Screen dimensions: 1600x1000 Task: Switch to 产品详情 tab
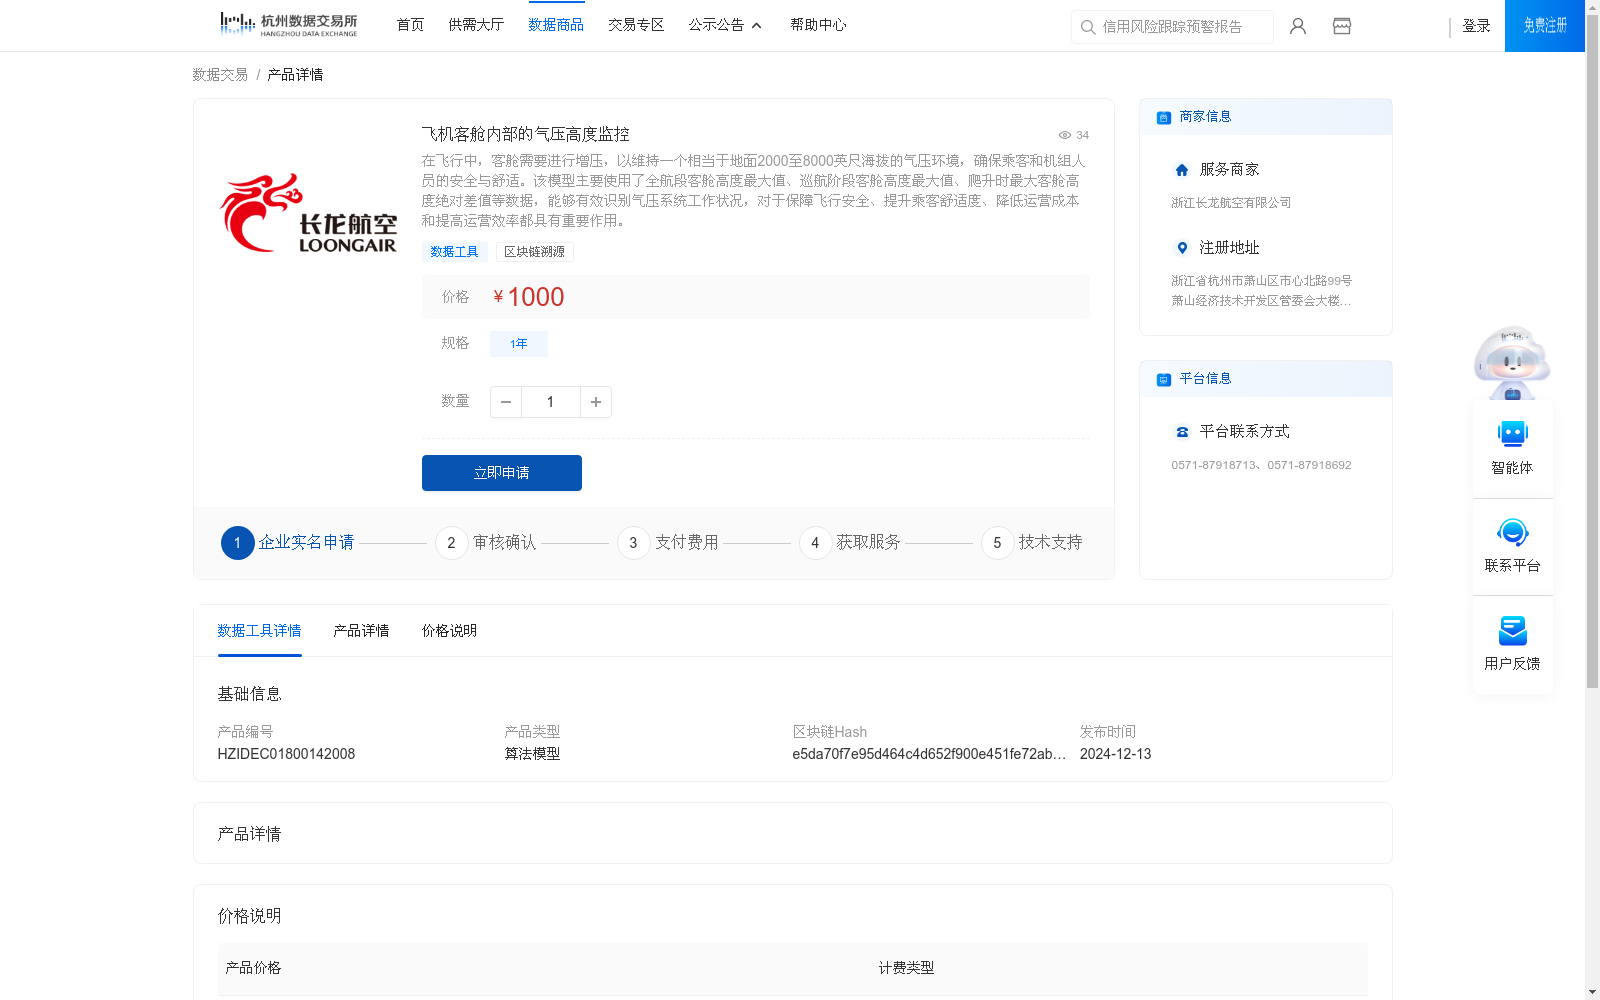tap(361, 631)
